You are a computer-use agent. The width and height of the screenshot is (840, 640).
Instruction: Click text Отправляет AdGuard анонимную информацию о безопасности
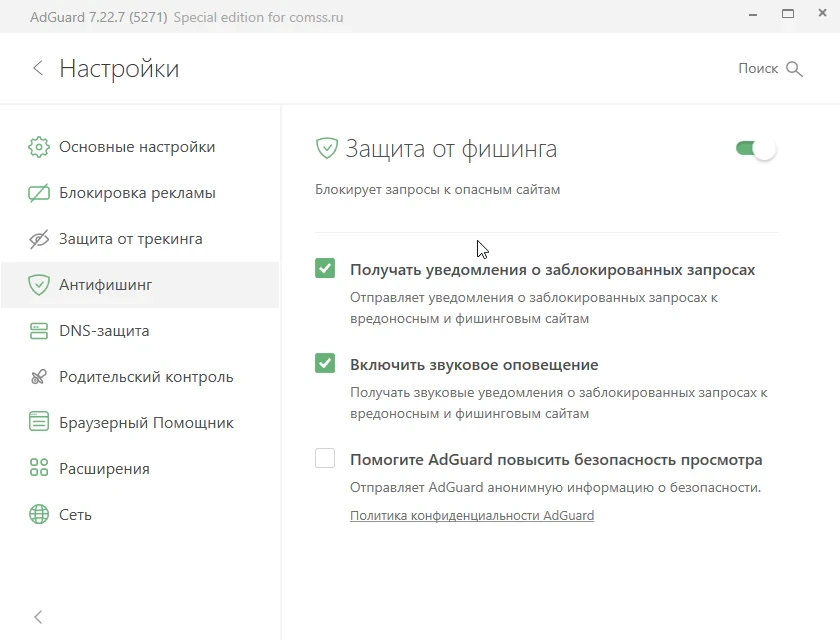[556, 487]
